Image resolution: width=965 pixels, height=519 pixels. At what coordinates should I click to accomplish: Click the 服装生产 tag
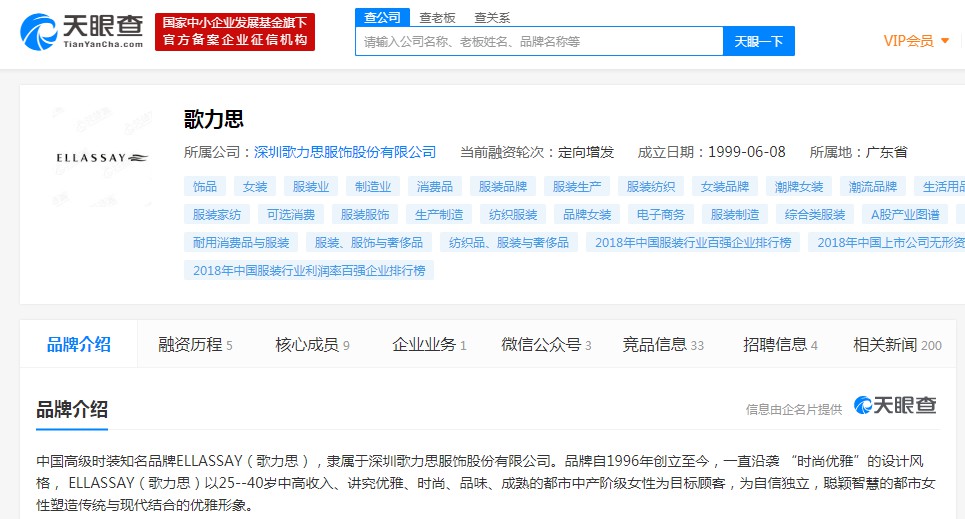coord(577,187)
